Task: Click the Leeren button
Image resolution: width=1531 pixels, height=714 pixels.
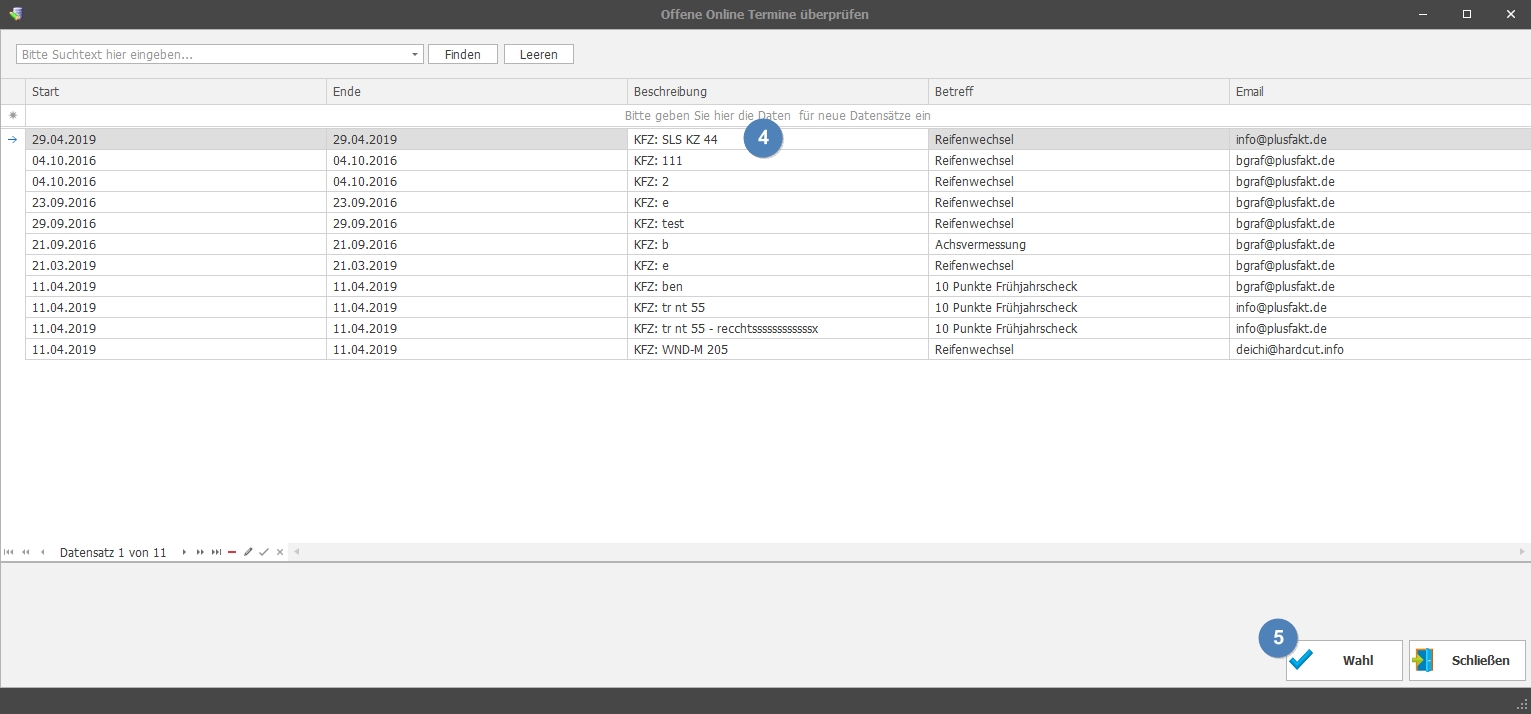Action: click(x=539, y=54)
